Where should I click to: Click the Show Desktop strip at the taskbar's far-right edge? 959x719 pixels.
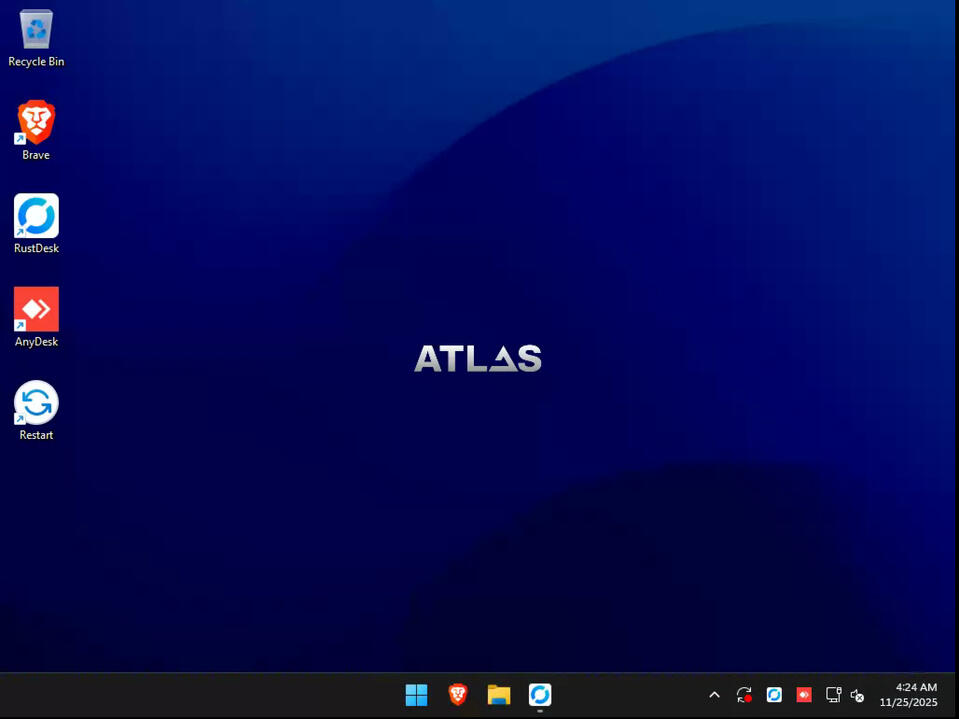pyautogui.click(x=955, y=695)
